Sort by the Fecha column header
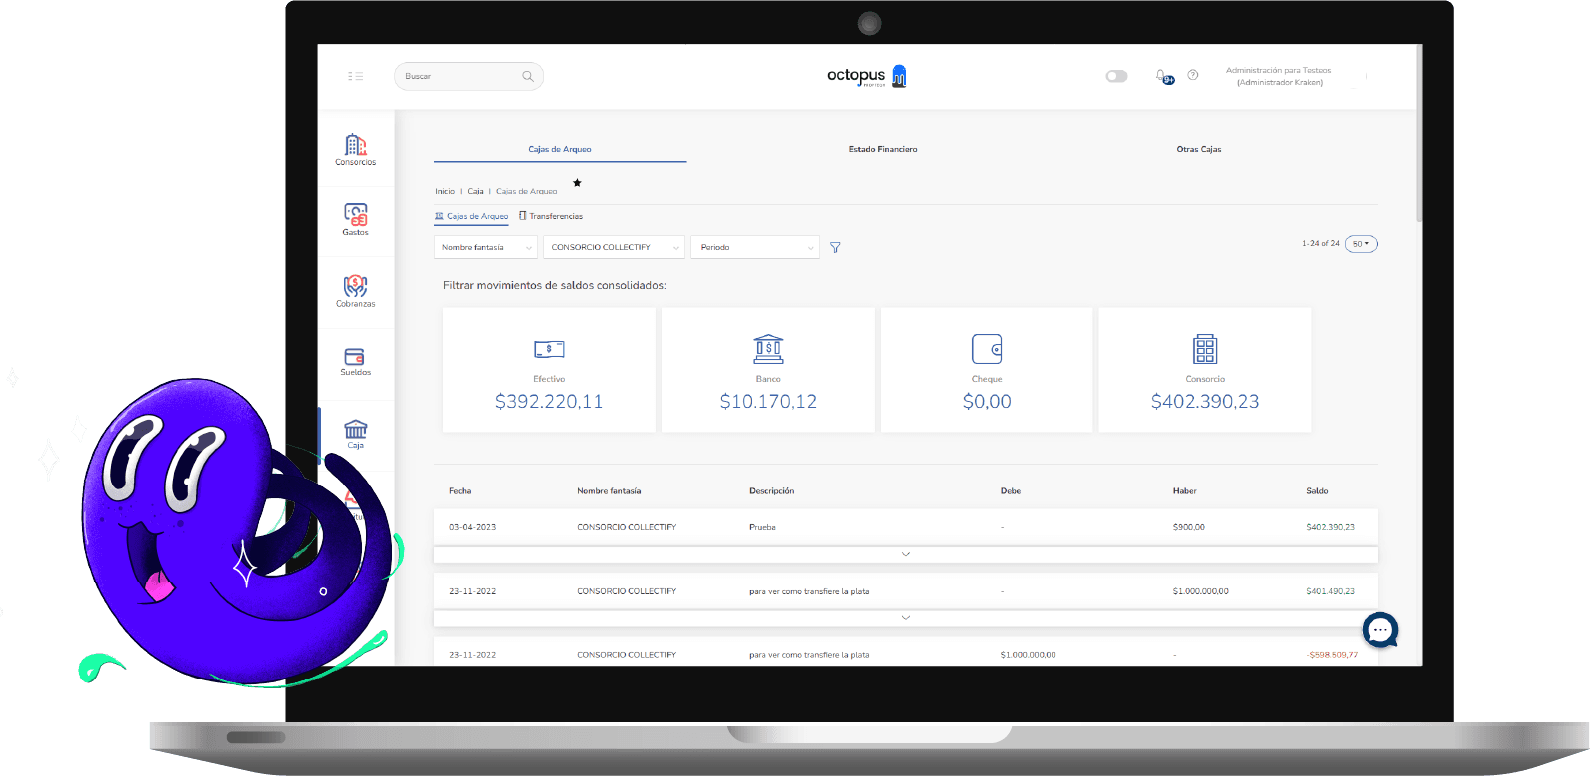Viewport: 1590px width, 776px height. click(x=460, y=491)
